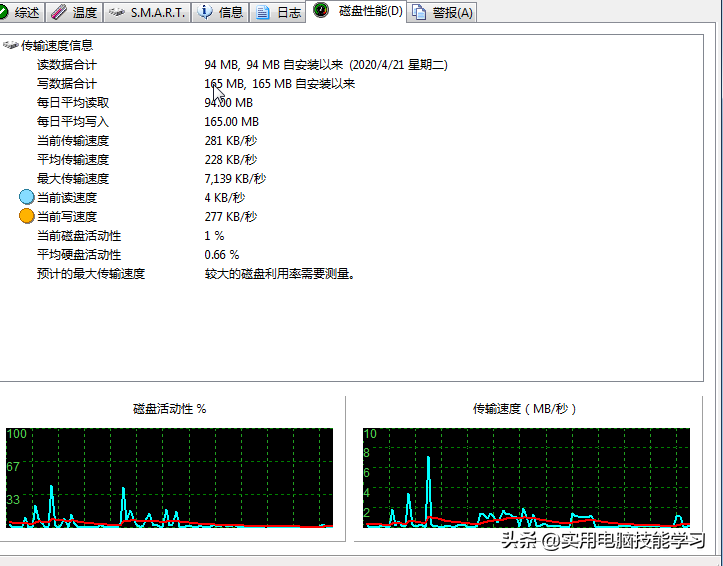Select the 读数据合计 row label
The width and height of the screenshot is (723, 566).
(x=67, y=65)
